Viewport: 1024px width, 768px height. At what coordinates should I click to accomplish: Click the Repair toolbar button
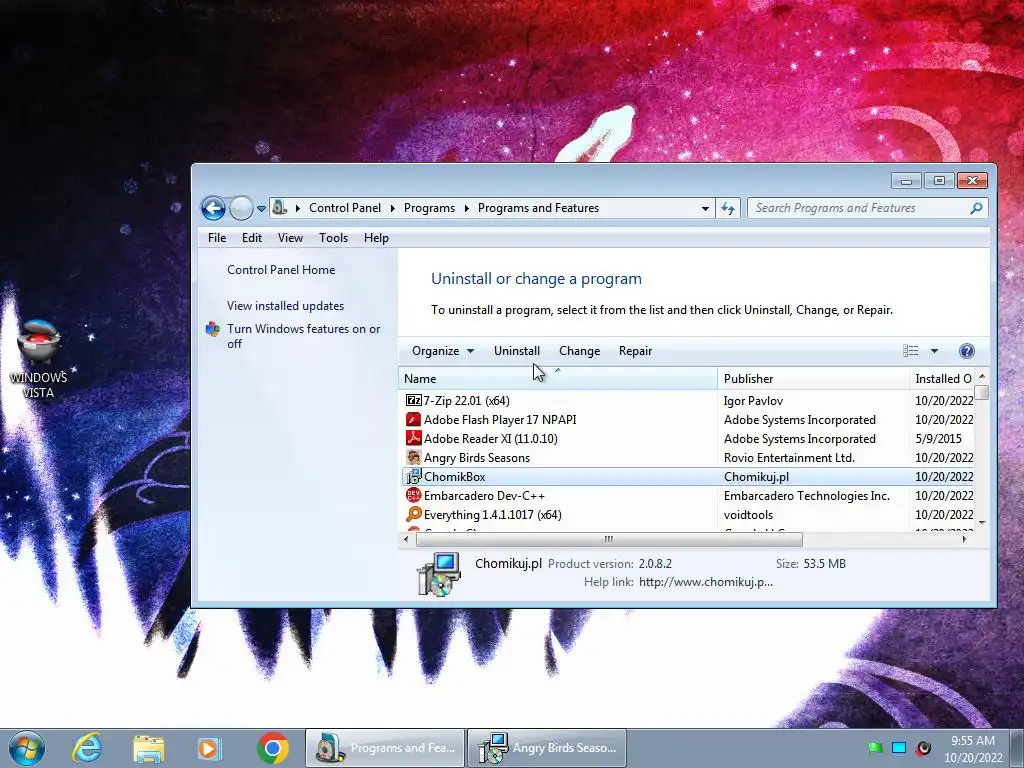pos(635,351)
